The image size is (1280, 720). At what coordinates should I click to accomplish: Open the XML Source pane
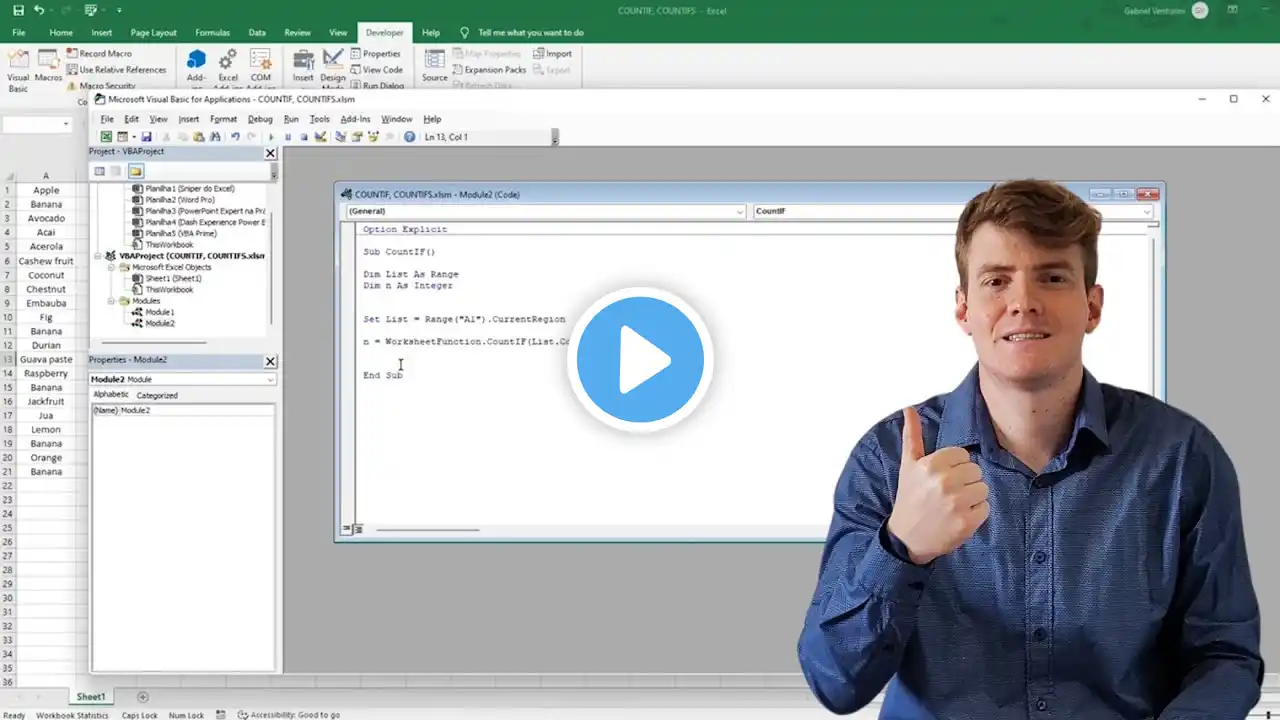point(435,66)
